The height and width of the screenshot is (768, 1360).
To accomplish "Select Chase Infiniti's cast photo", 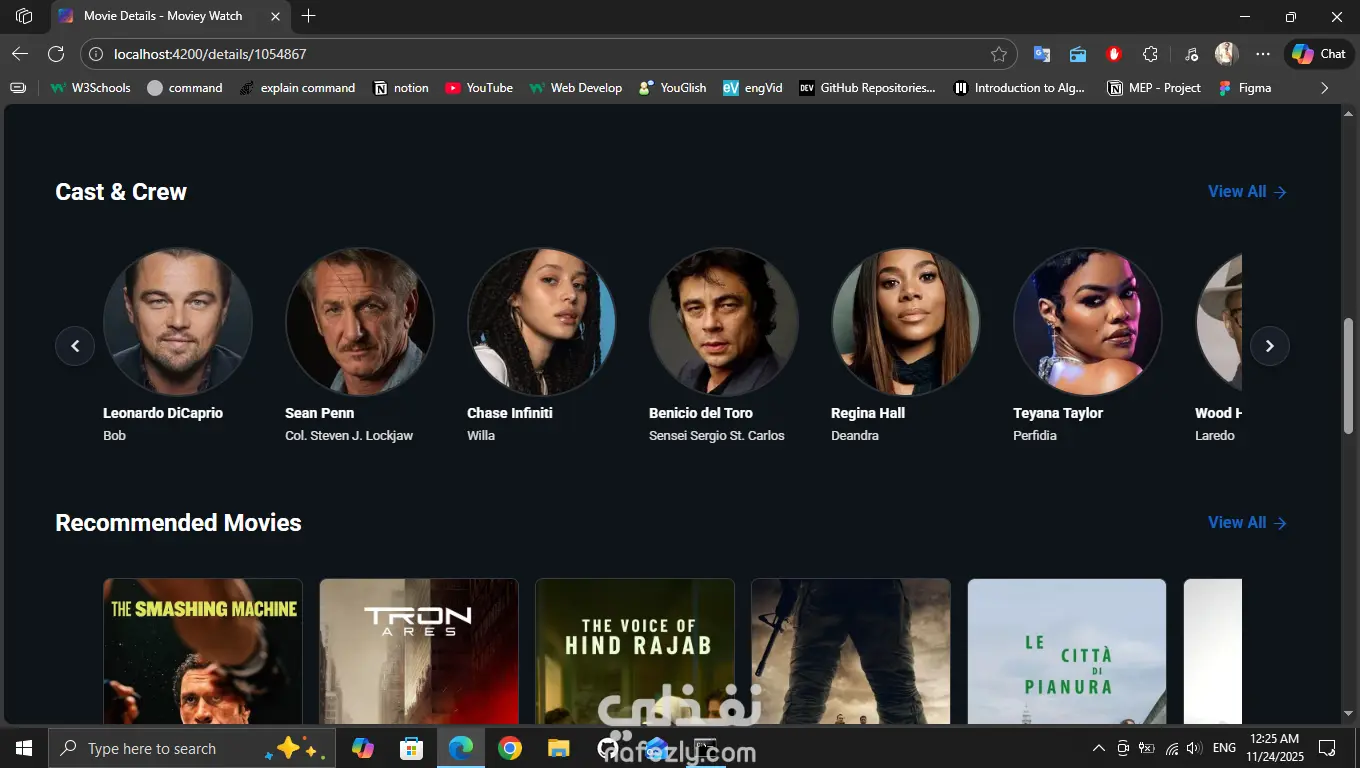I will click(x=542, y=322).
